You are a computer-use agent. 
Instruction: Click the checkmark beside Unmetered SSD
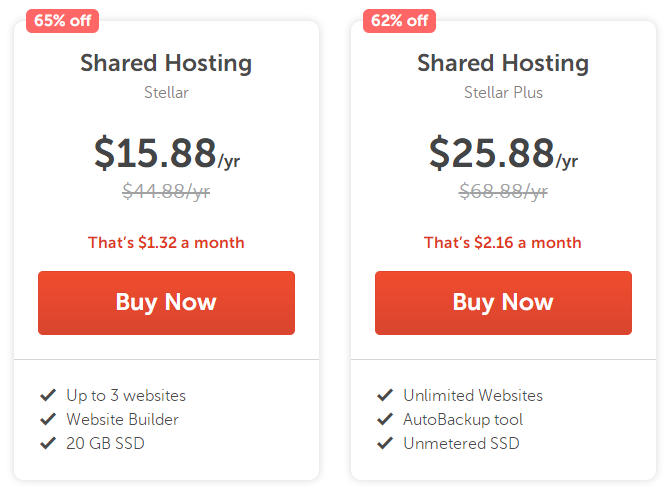coord(384,443)
